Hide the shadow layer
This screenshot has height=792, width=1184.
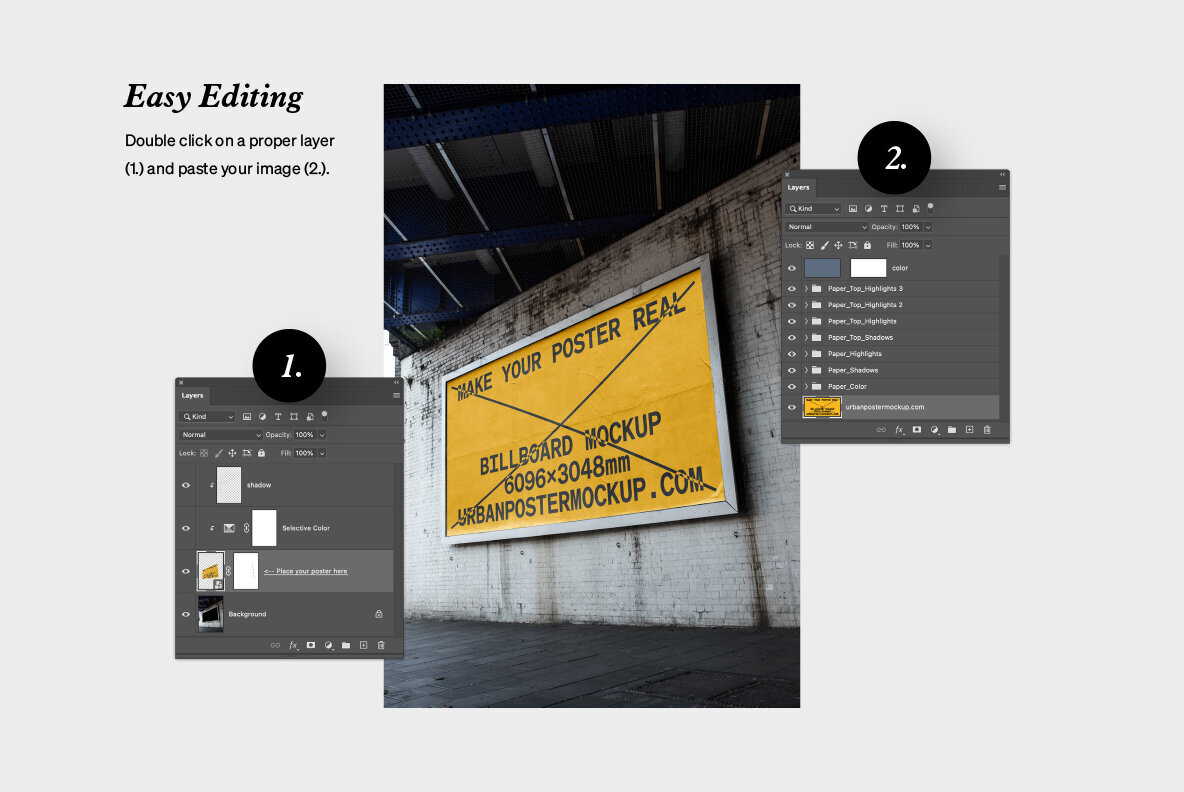pyautogui.click(x=185, y=485)
